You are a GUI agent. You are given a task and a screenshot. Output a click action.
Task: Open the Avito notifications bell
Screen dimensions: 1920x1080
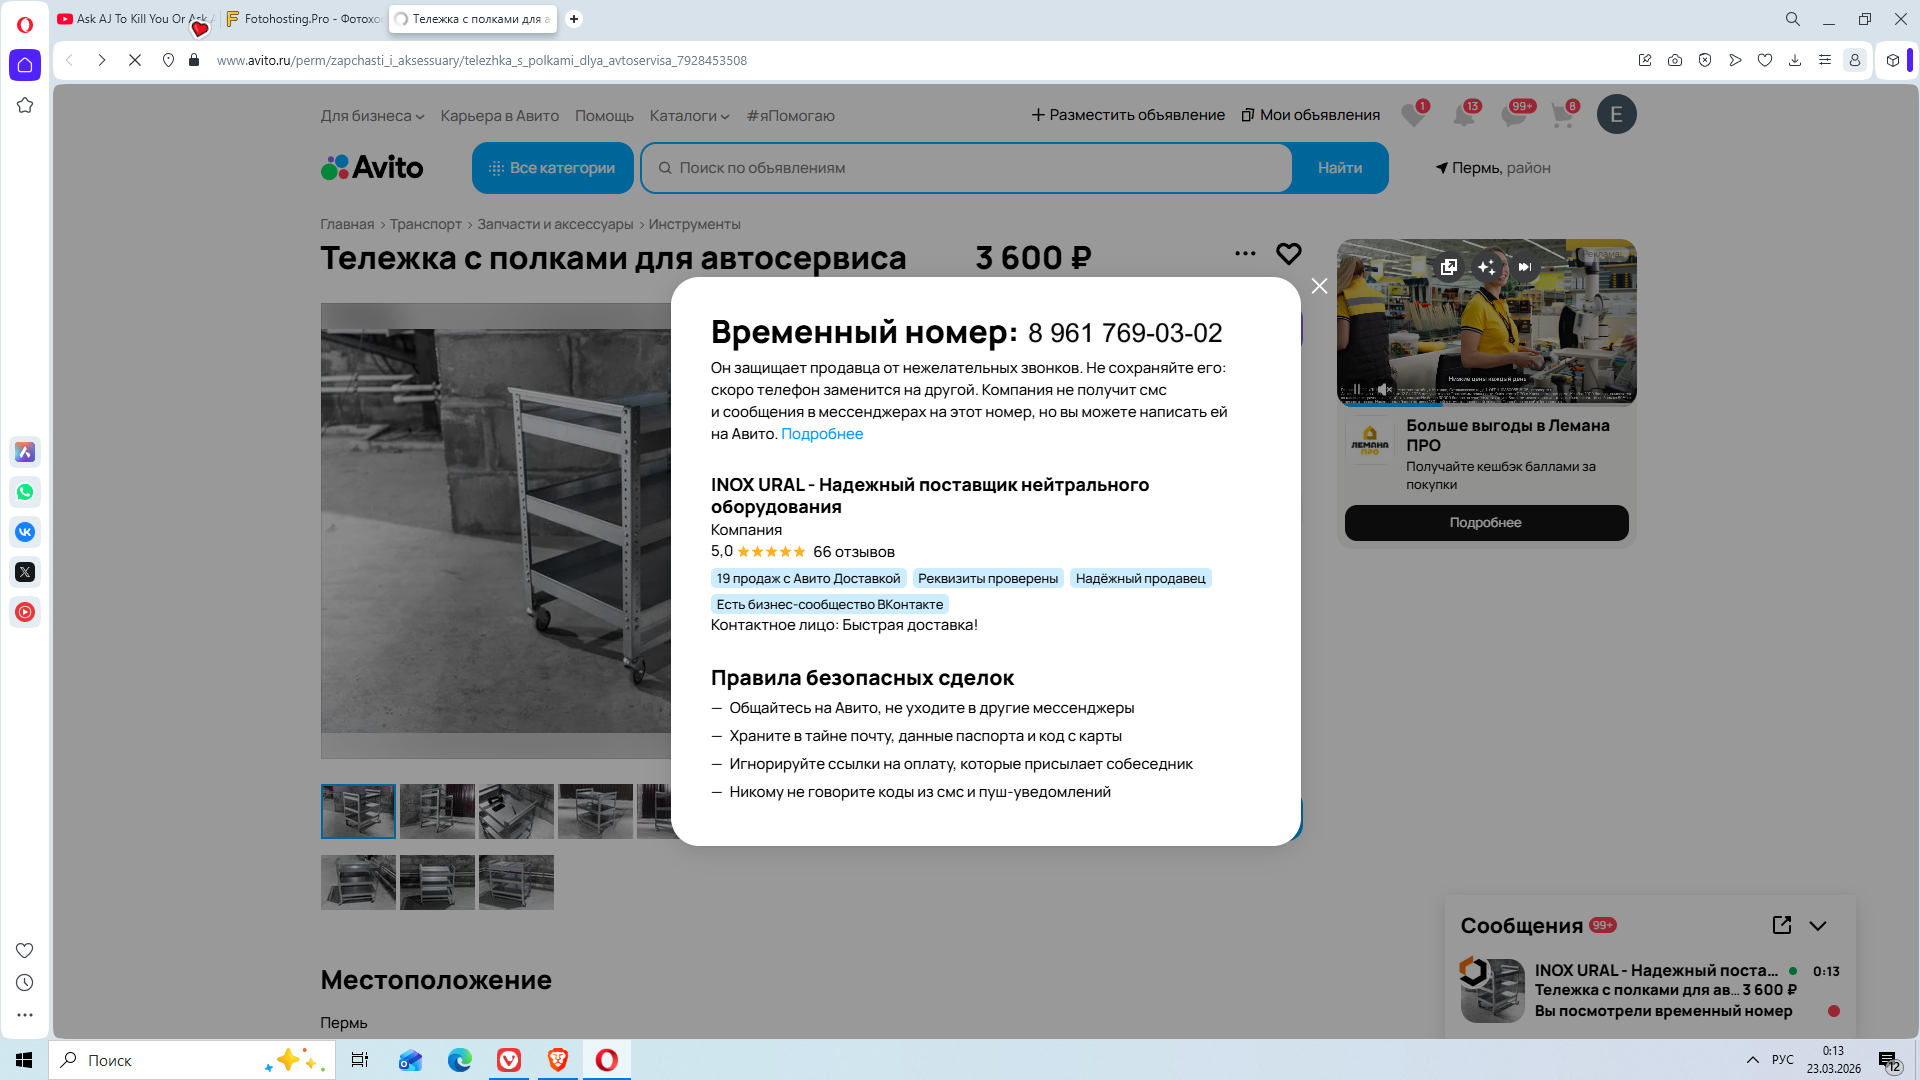pyautogui.click(x=1464, y=115)
